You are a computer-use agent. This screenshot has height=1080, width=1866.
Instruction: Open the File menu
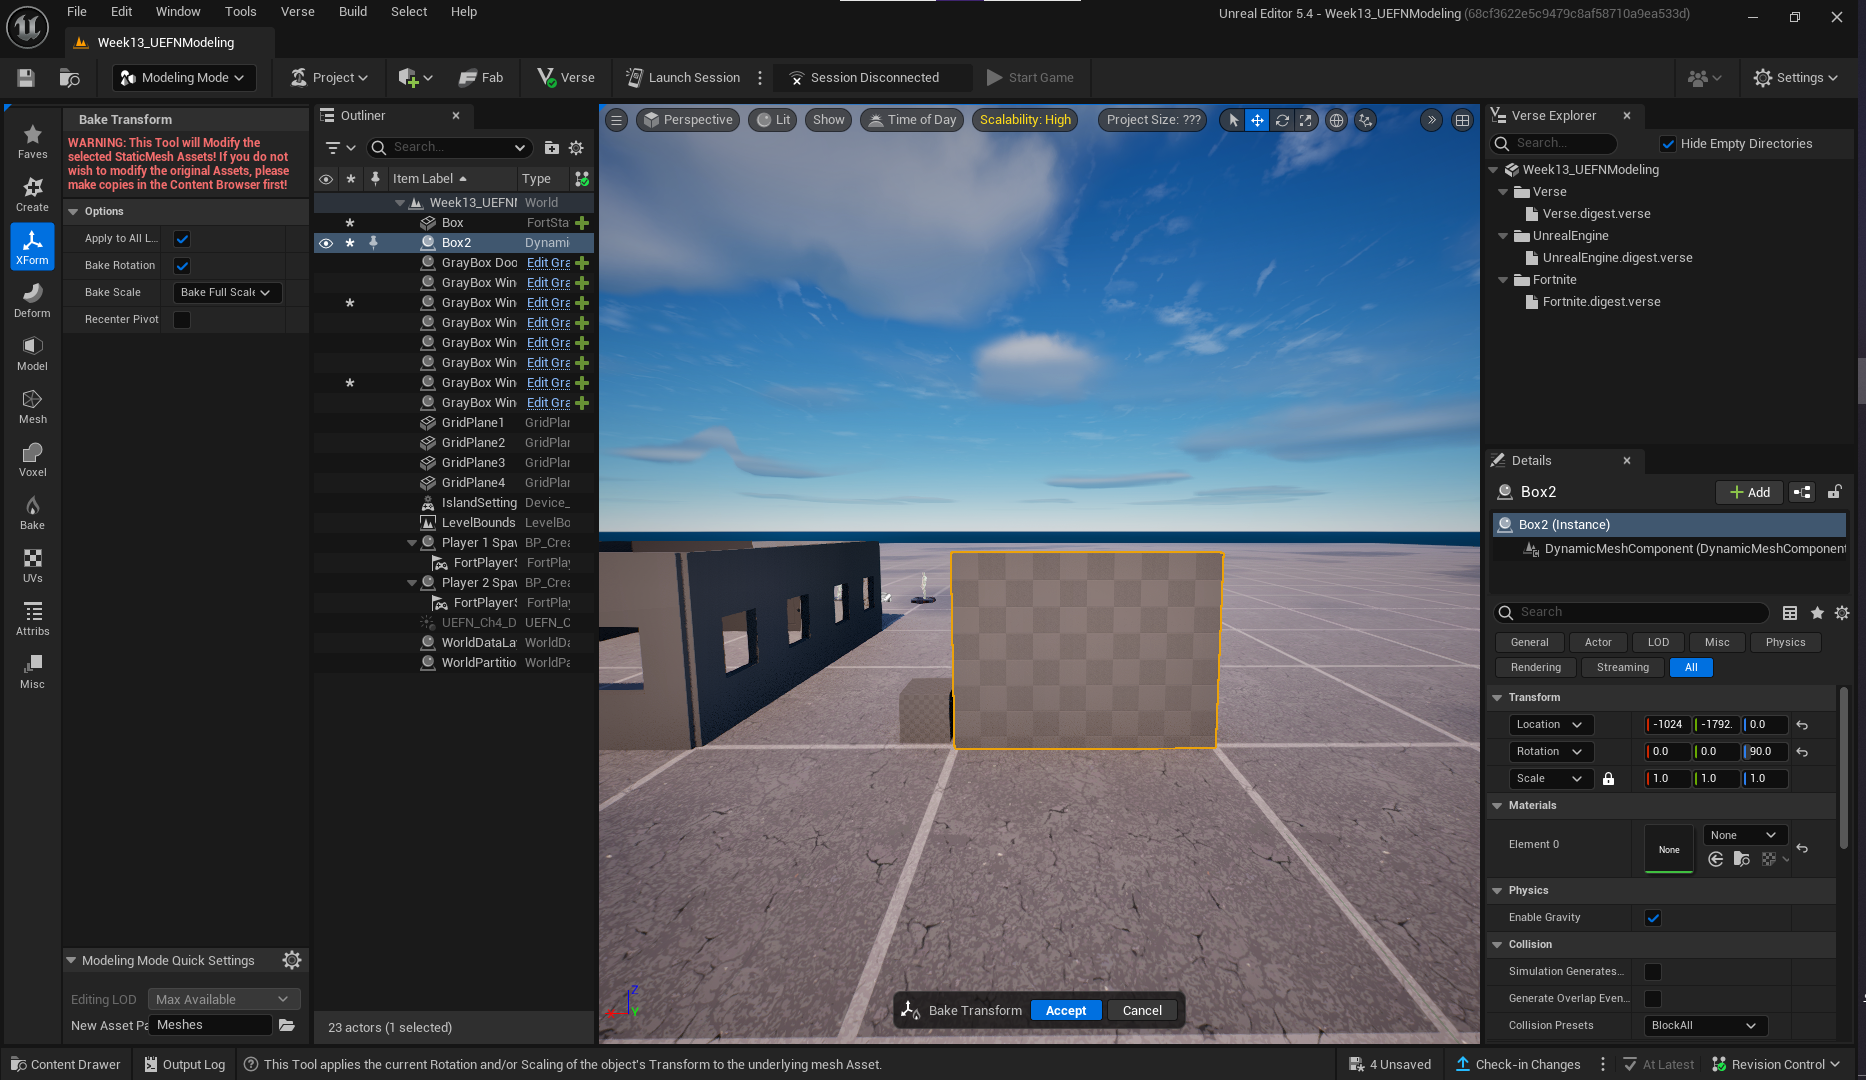[77, 11]
